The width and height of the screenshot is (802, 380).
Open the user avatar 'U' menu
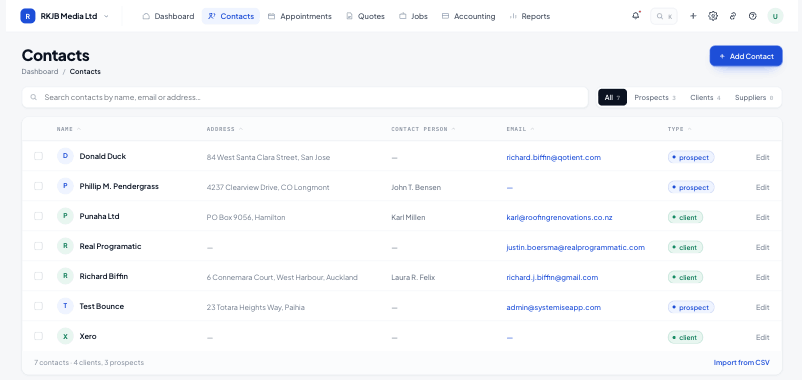(775, 16)
